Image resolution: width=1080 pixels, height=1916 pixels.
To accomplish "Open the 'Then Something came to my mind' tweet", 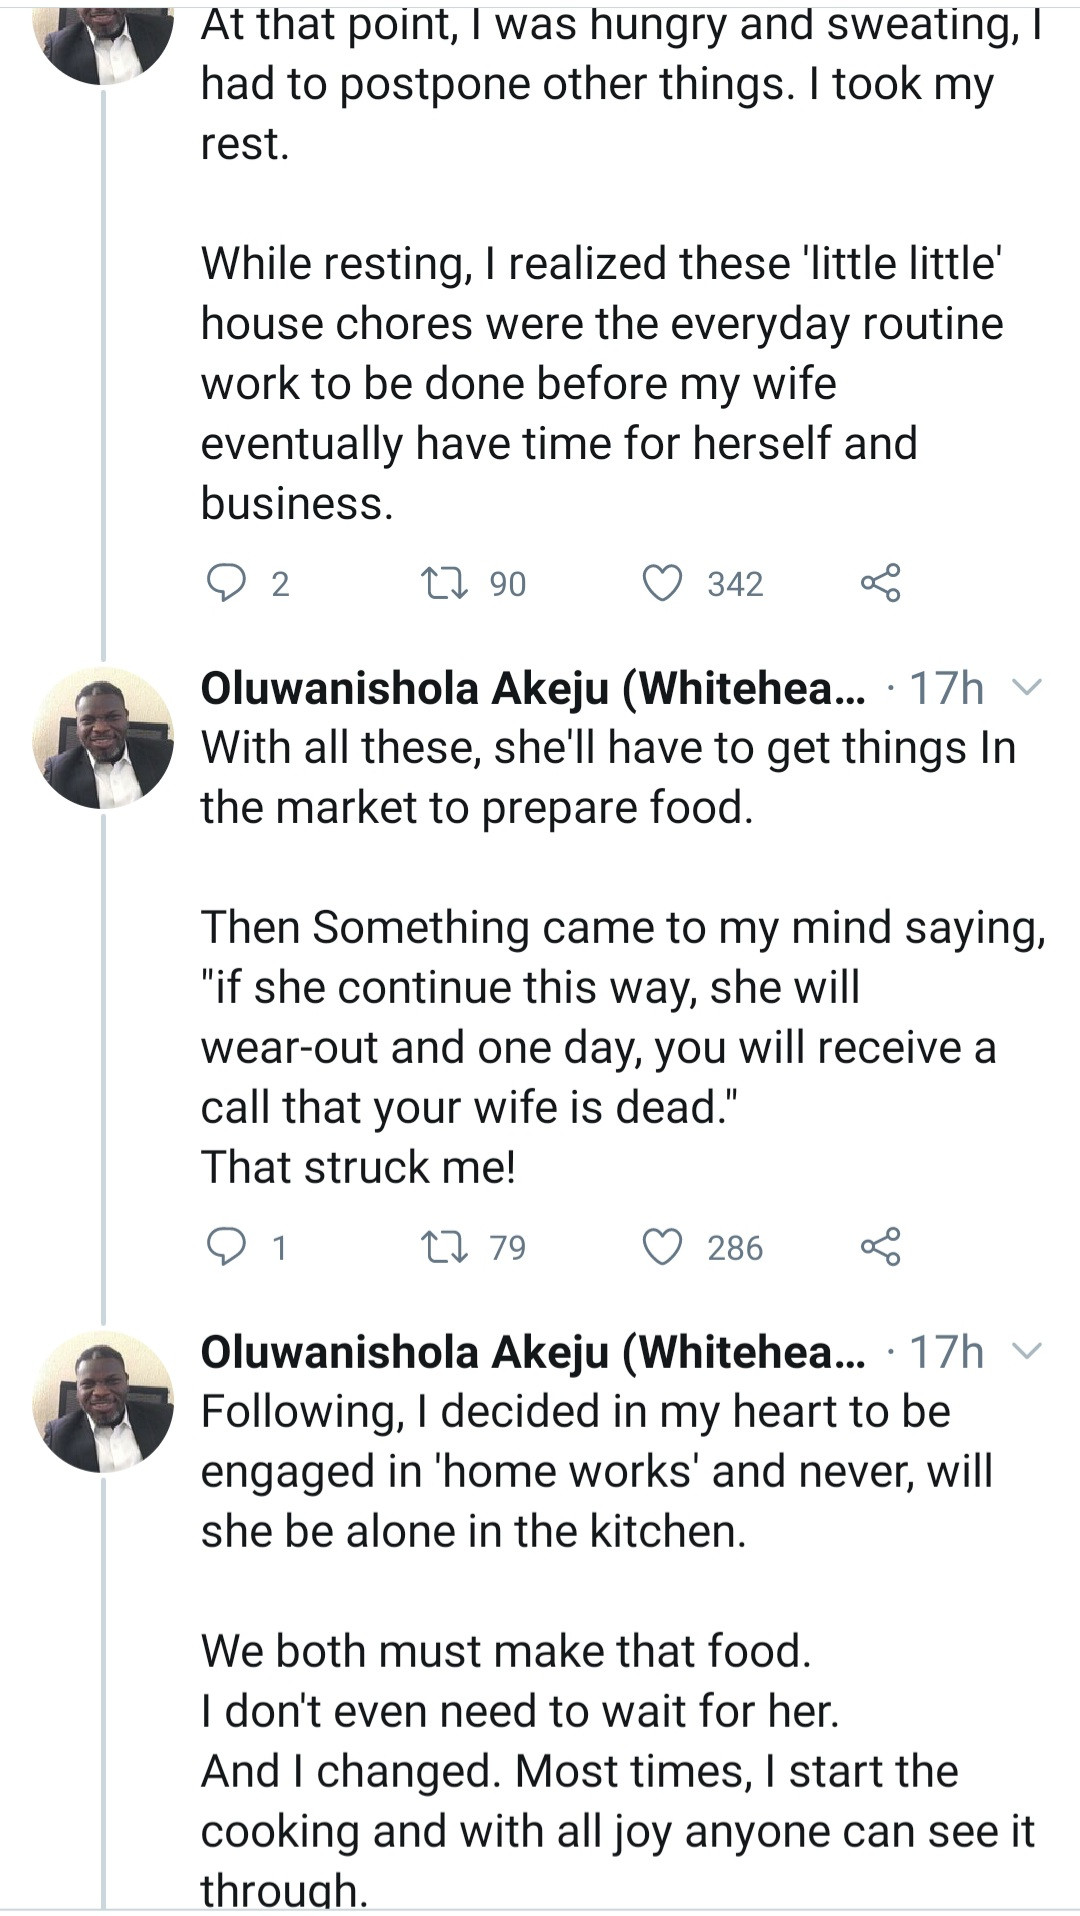I will click(x=600, y=1017).
